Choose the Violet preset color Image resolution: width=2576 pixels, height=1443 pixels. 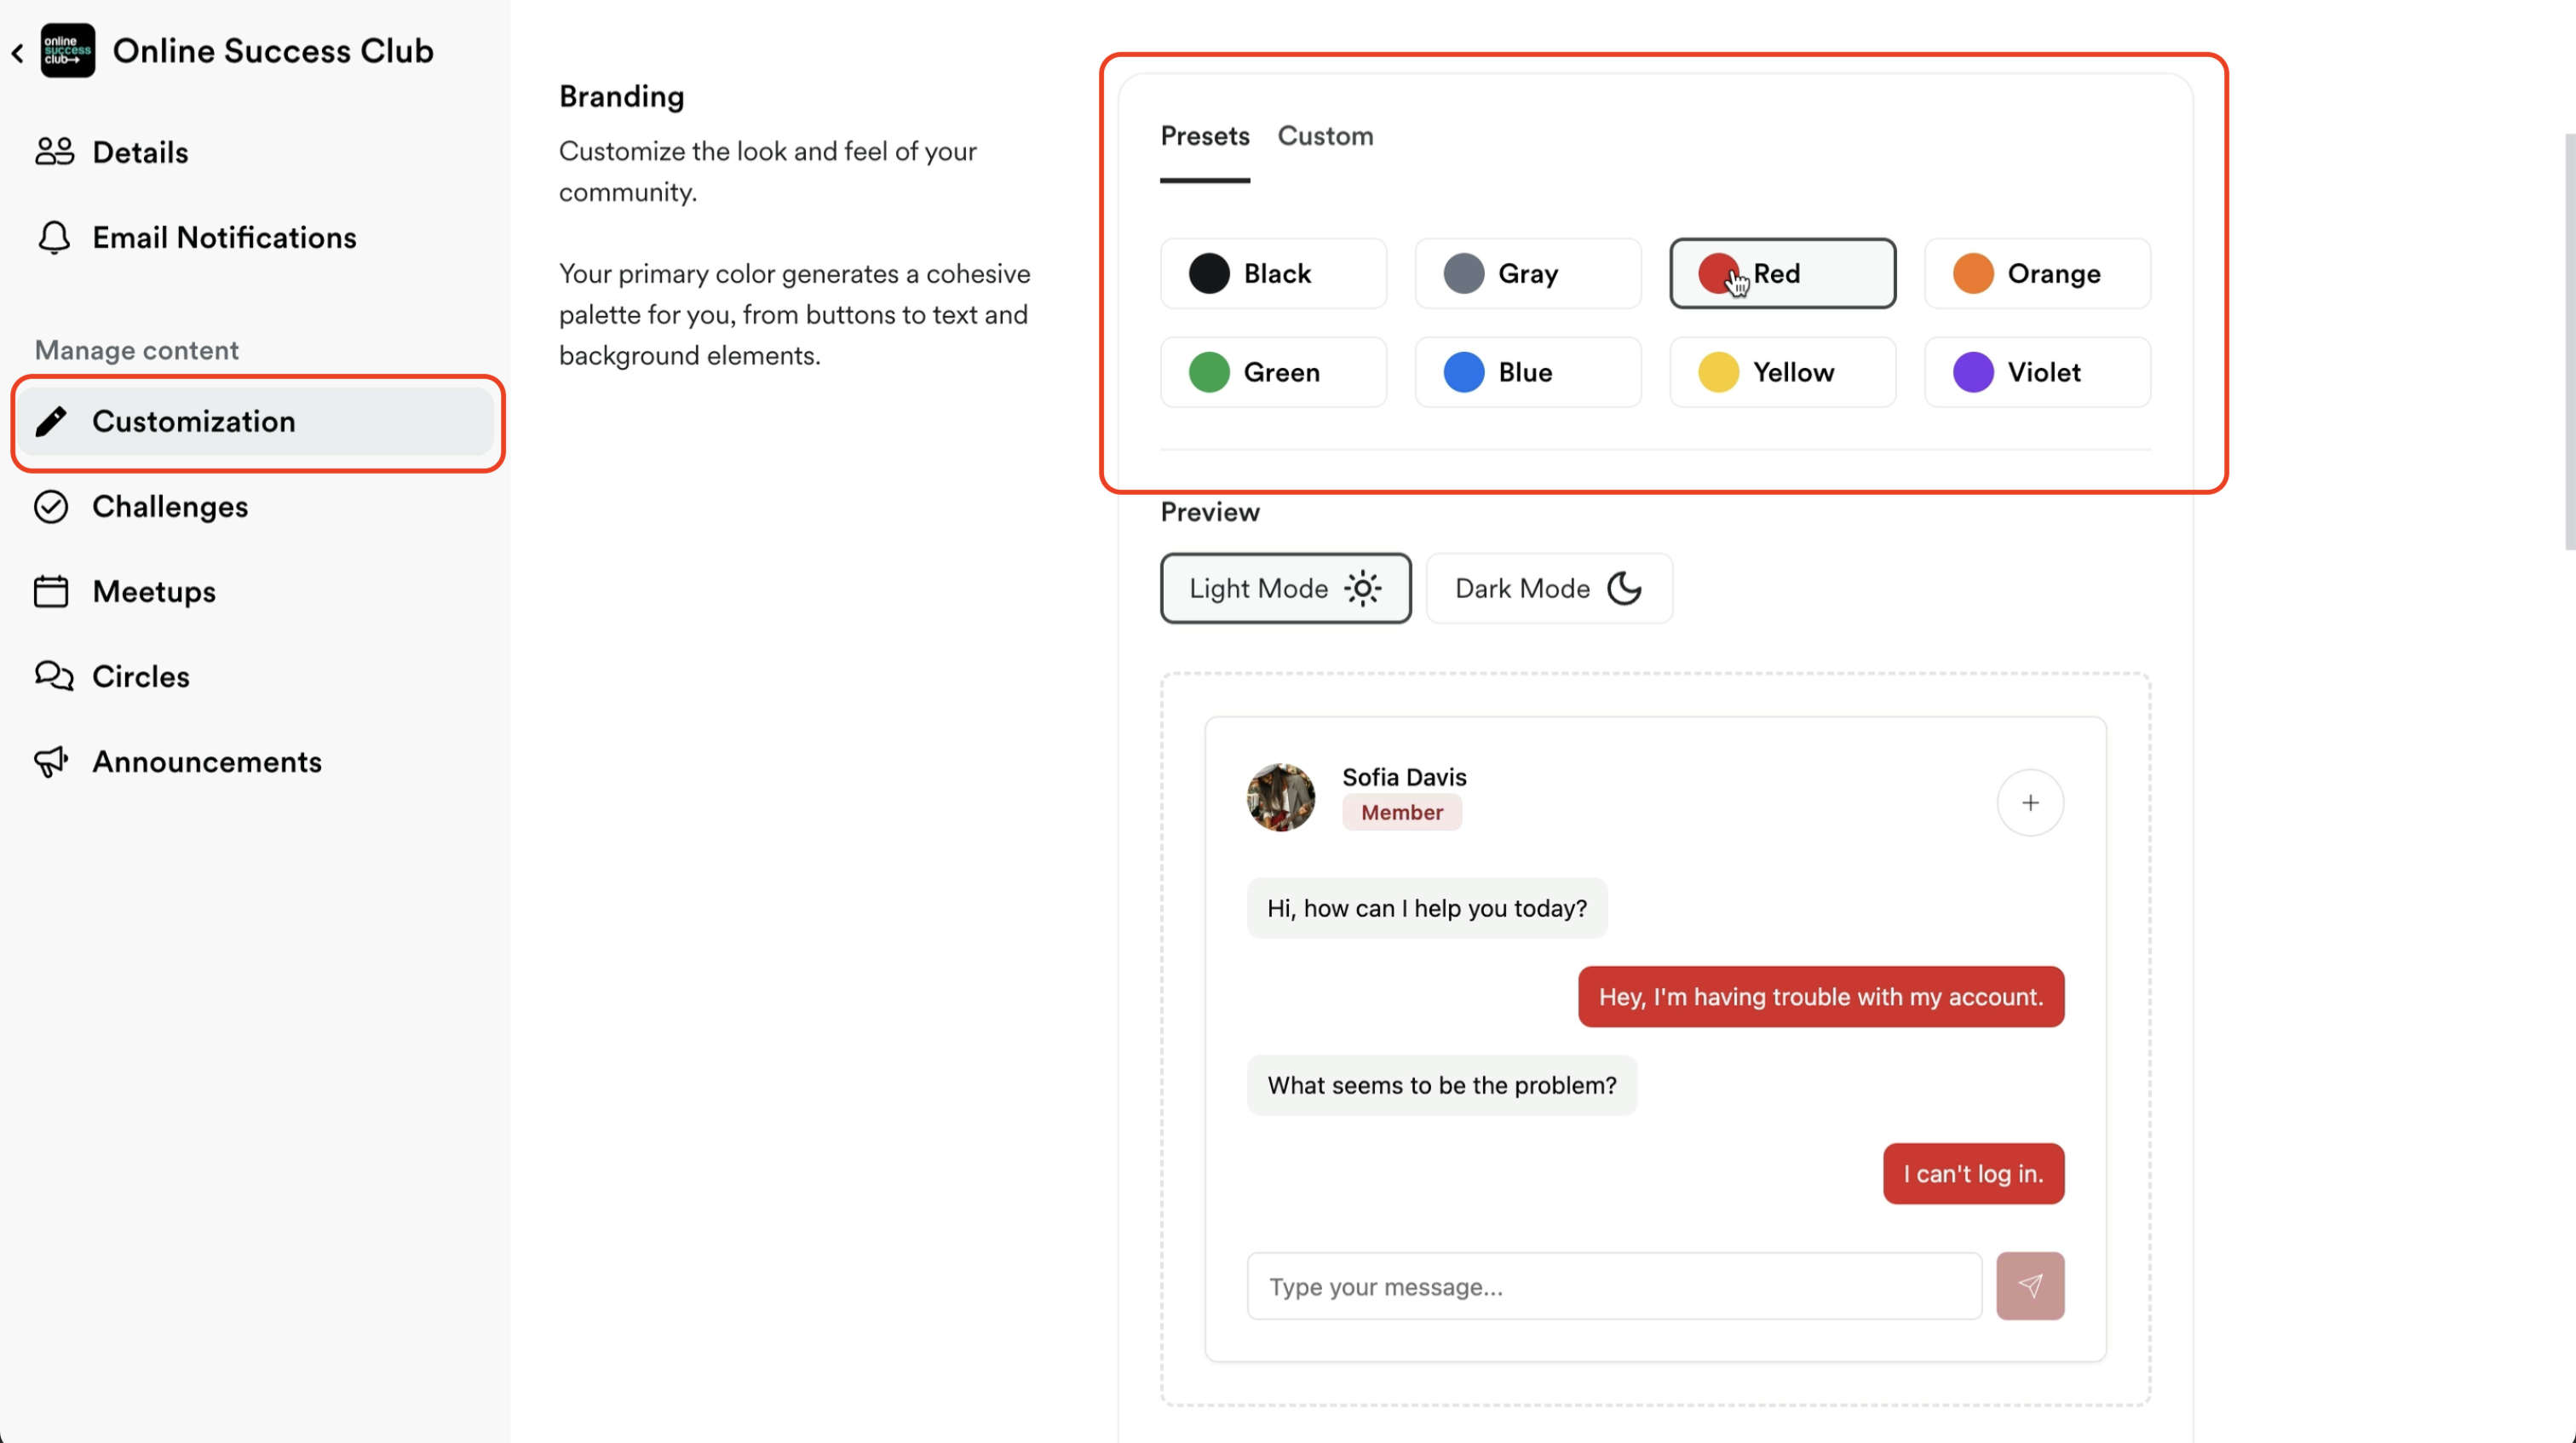click(2036, 372)
